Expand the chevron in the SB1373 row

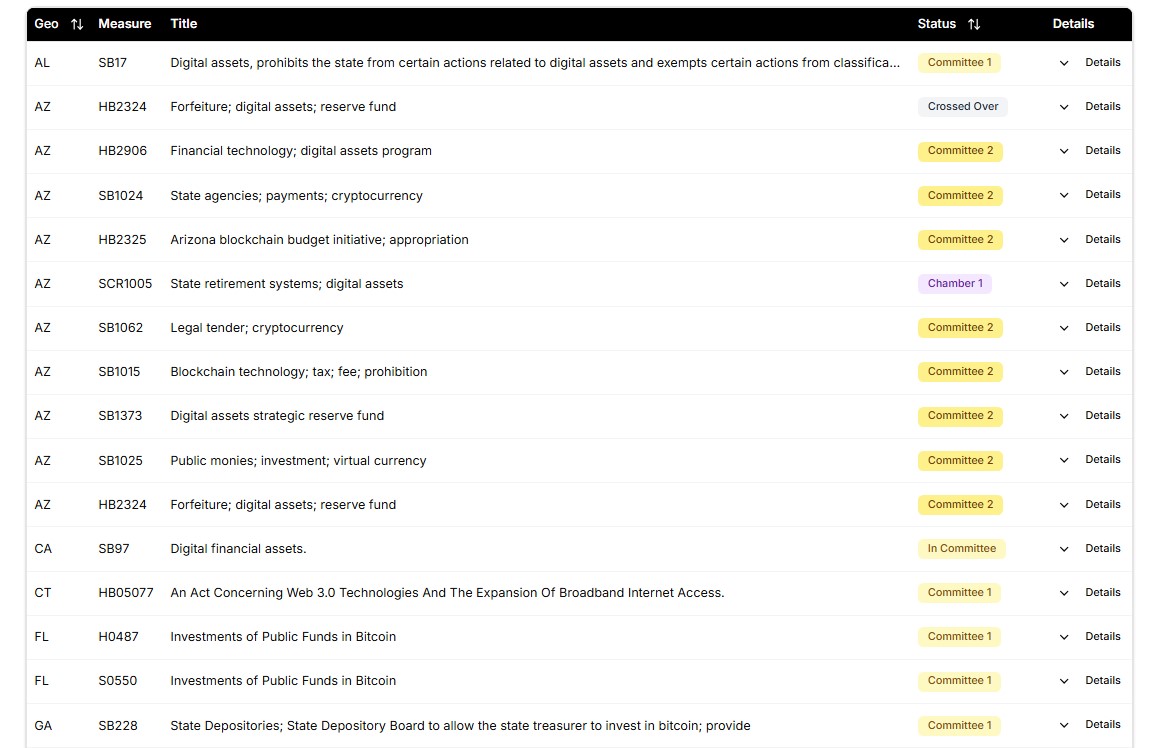click(1063, 416)
